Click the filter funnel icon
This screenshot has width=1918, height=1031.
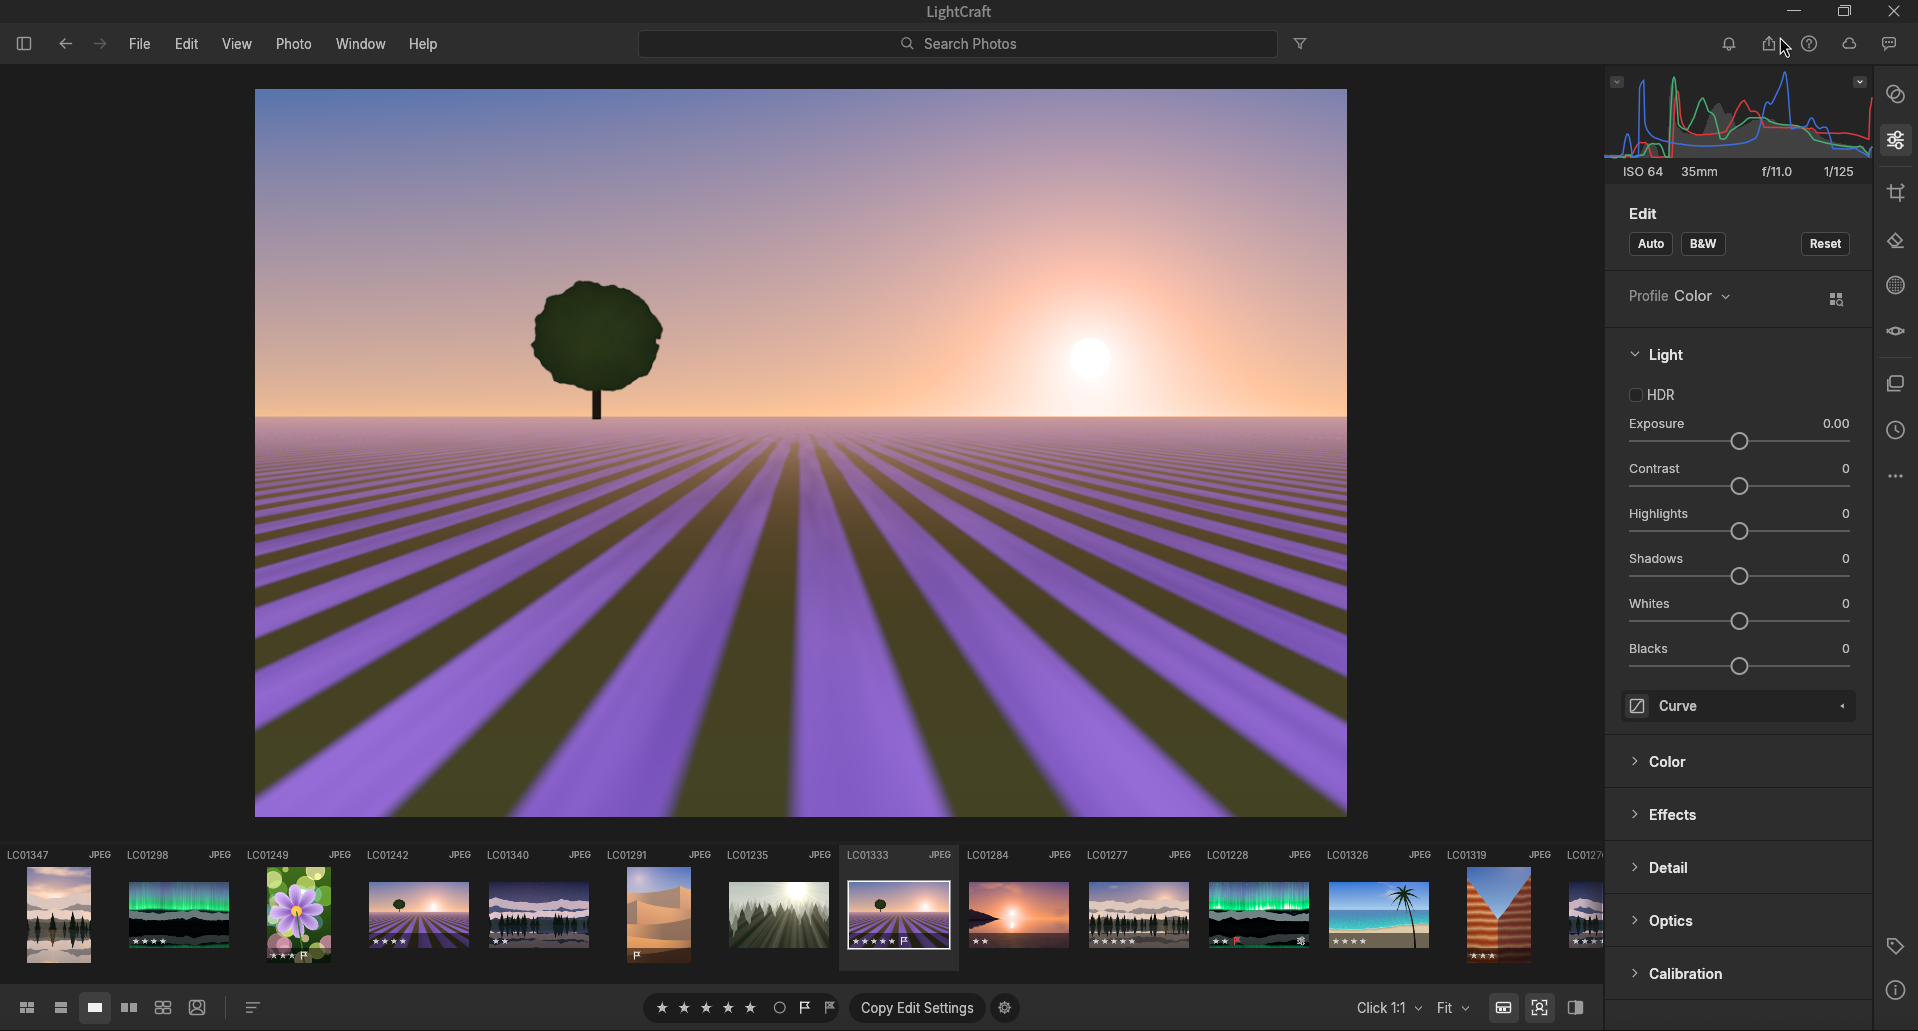(x=1301, y=44)
